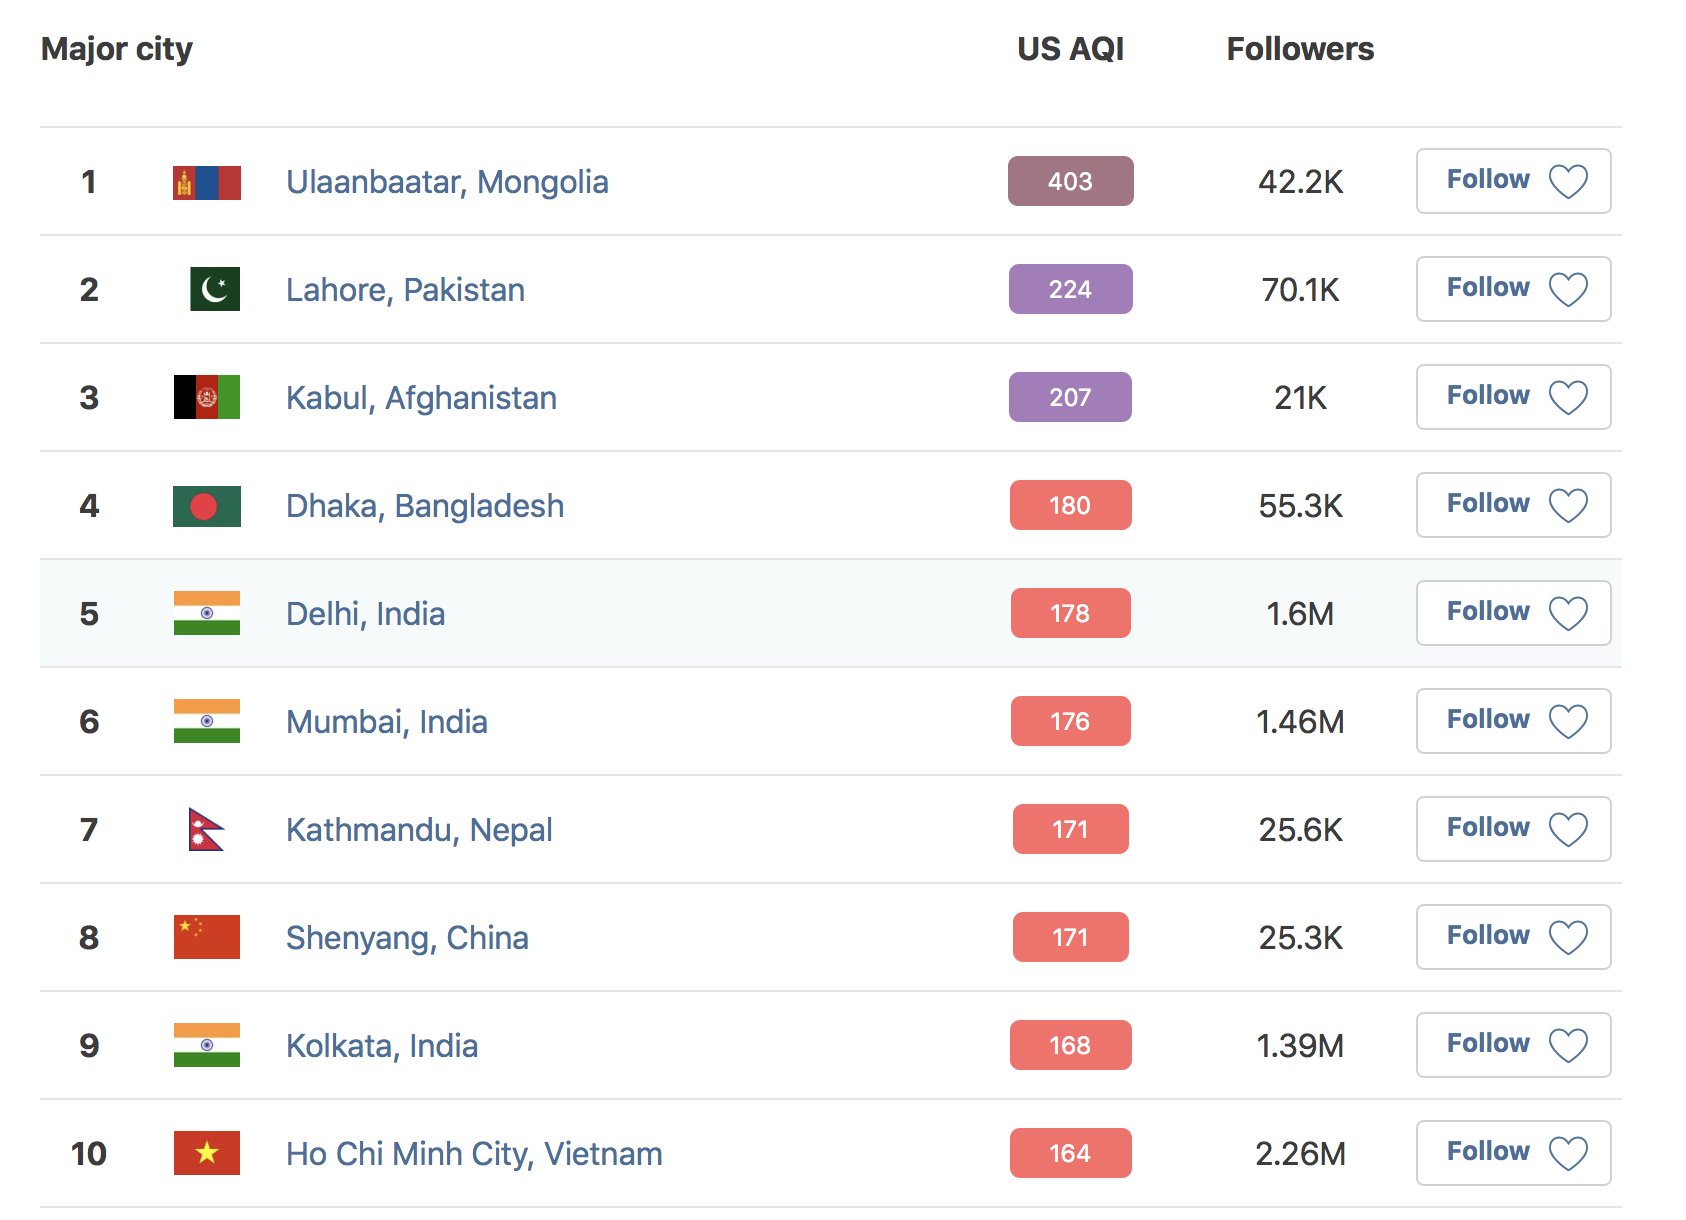The width and height of the screenshot is (1686, 1220).
Task: Click the India flag beside Kolkata
Action: click(206, 1045)
